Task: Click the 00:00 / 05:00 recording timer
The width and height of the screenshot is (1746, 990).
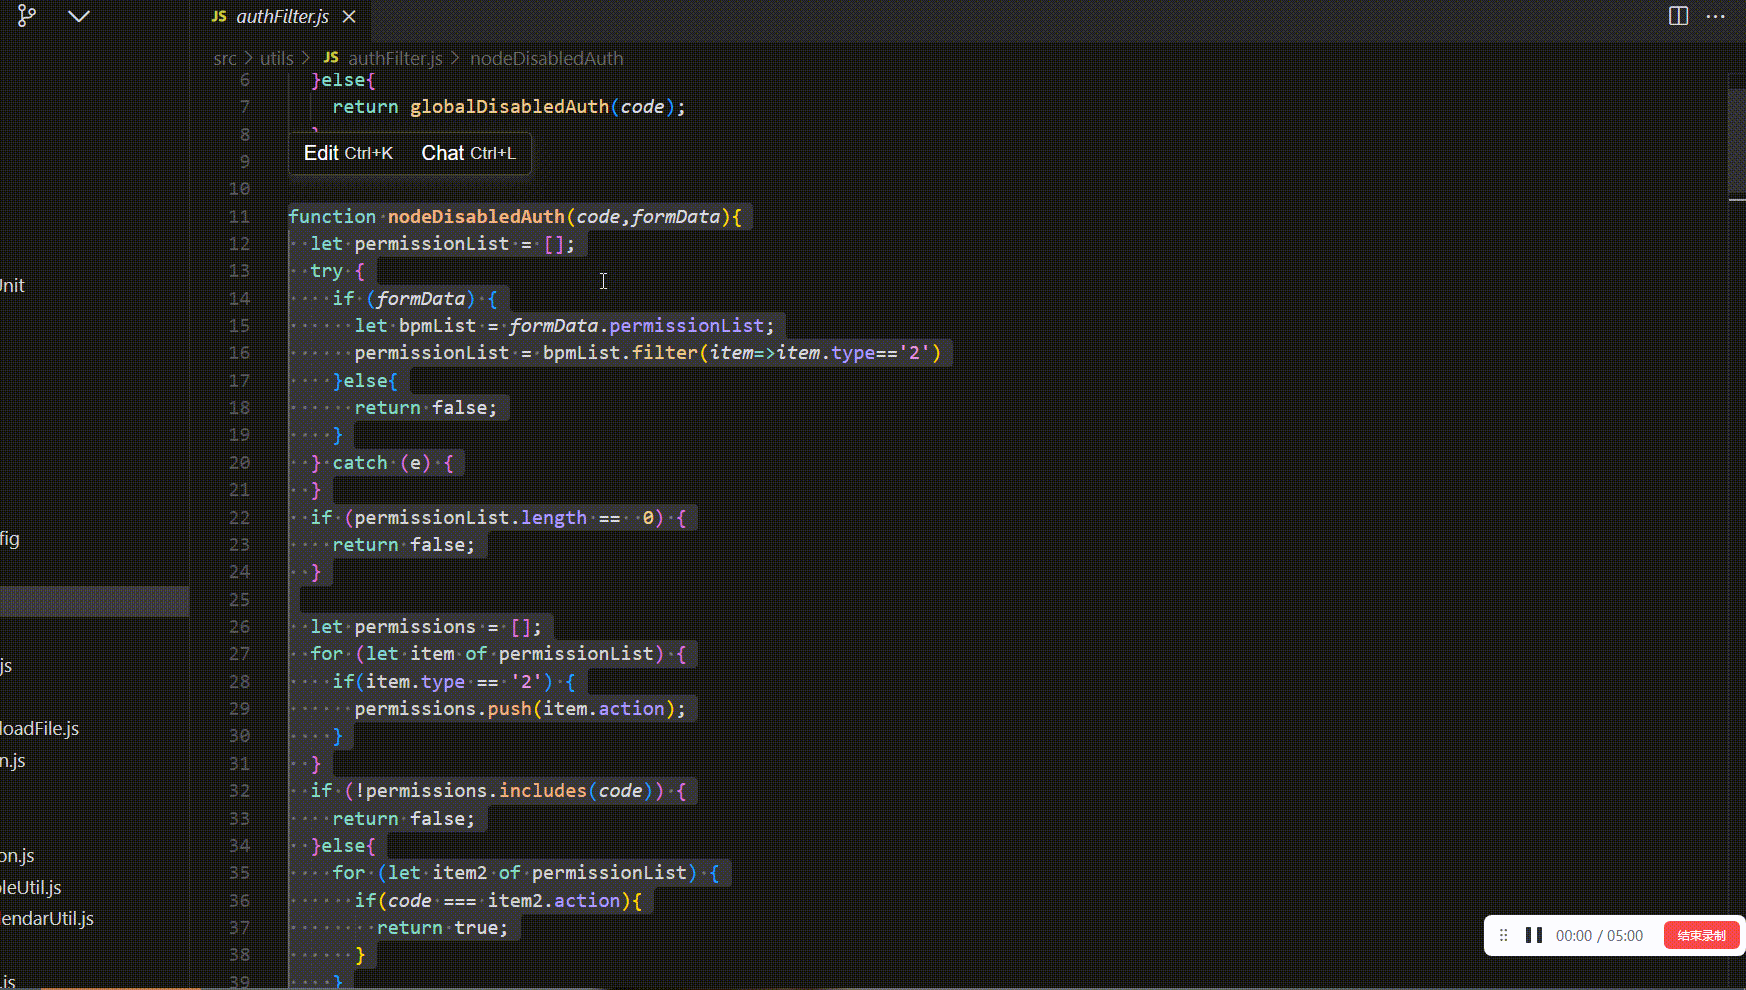Action: pos(1599,935)
